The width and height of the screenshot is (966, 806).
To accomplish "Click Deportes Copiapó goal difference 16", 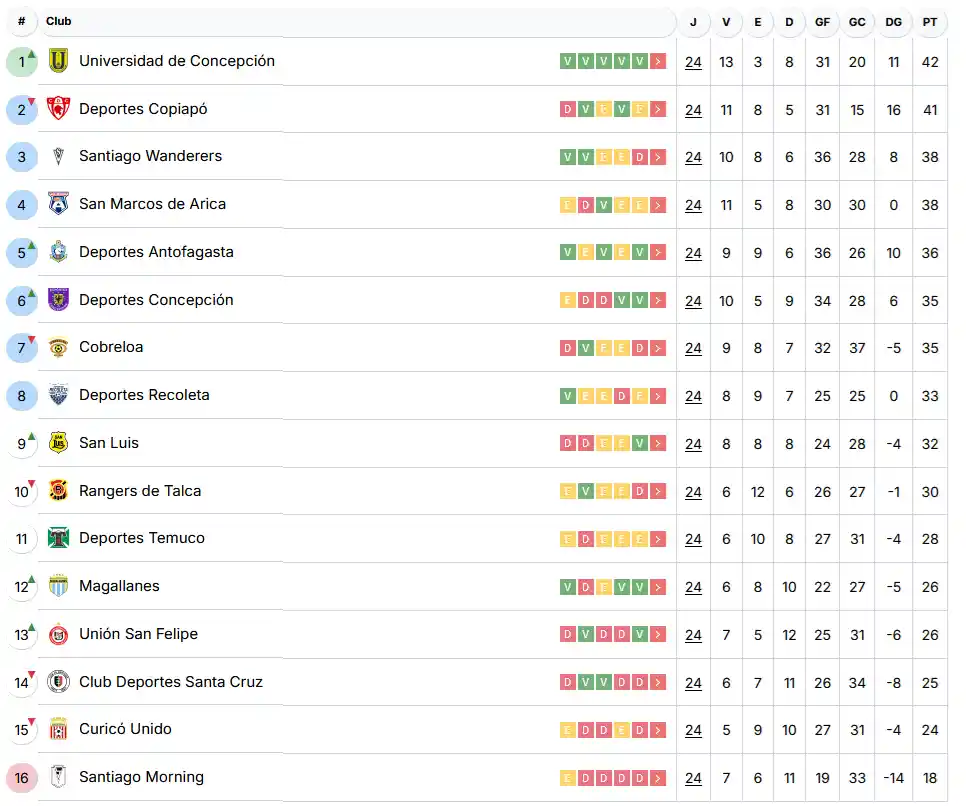I will click(x=893, y=110).
